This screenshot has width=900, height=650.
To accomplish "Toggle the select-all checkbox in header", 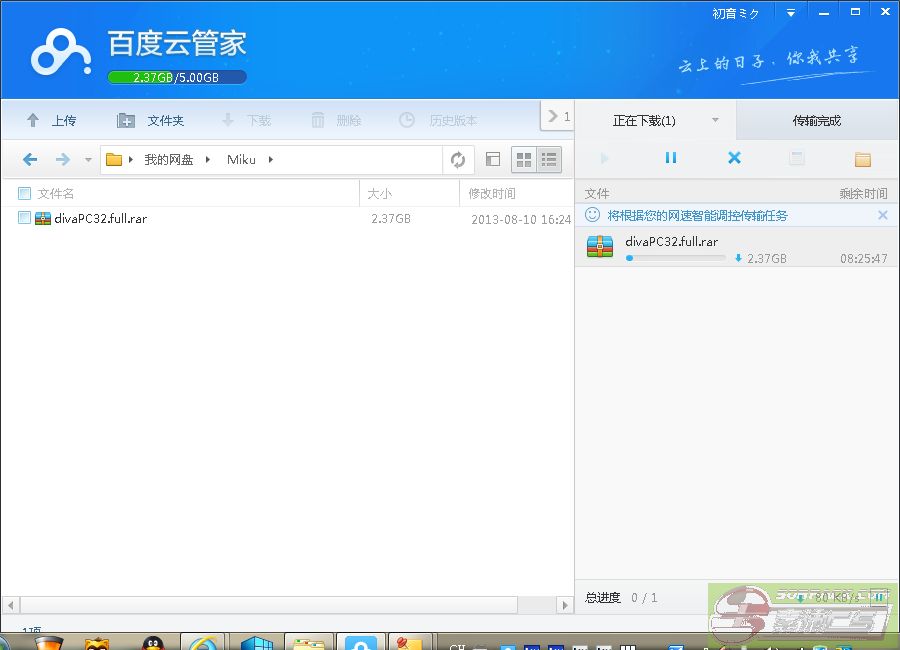I will (24, 193).
